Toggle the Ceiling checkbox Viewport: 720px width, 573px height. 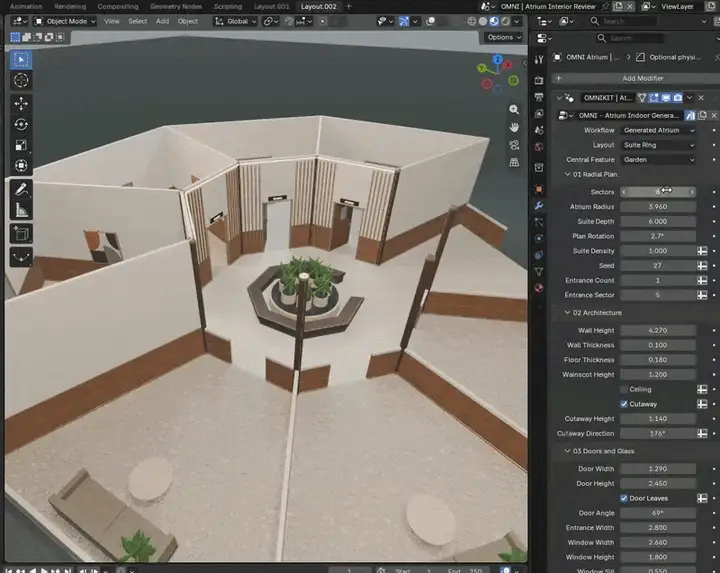click(x=624, y=389)
